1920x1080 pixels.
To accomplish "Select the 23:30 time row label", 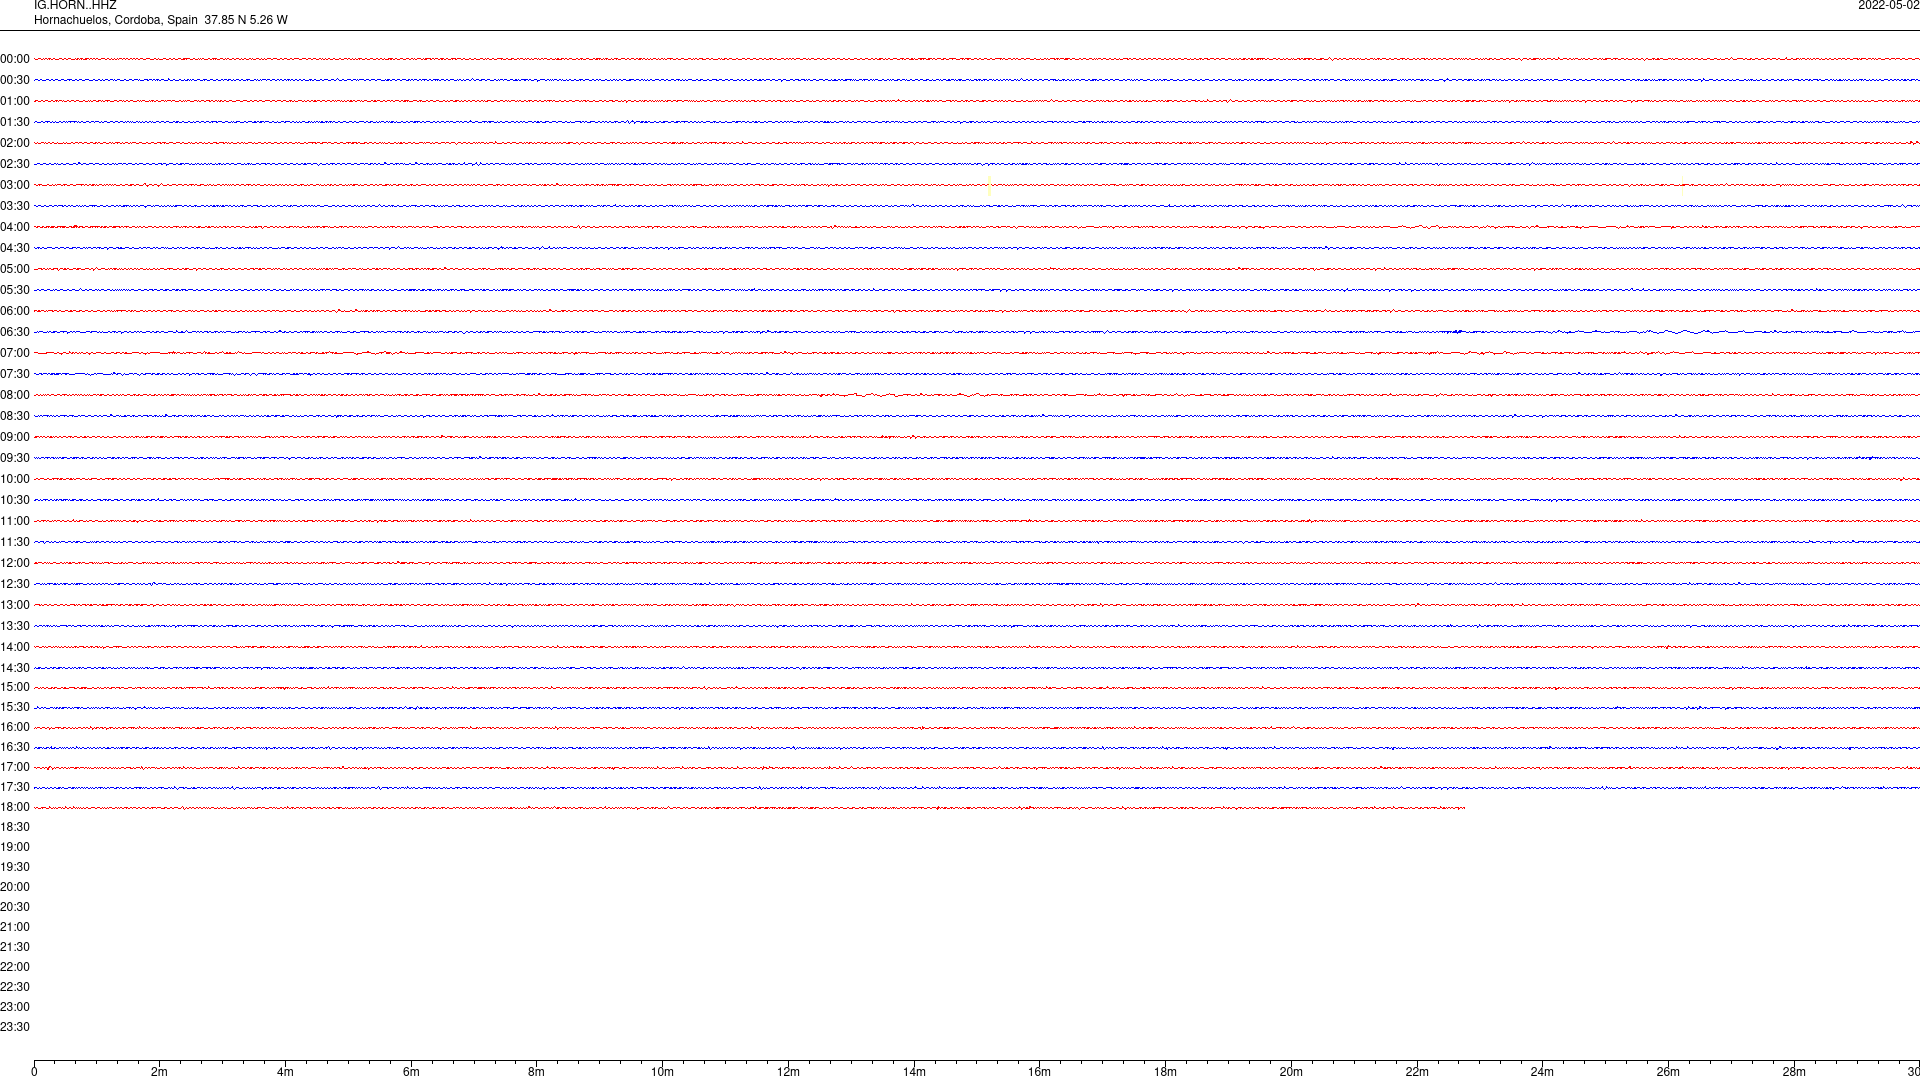I will point(15,1027).
